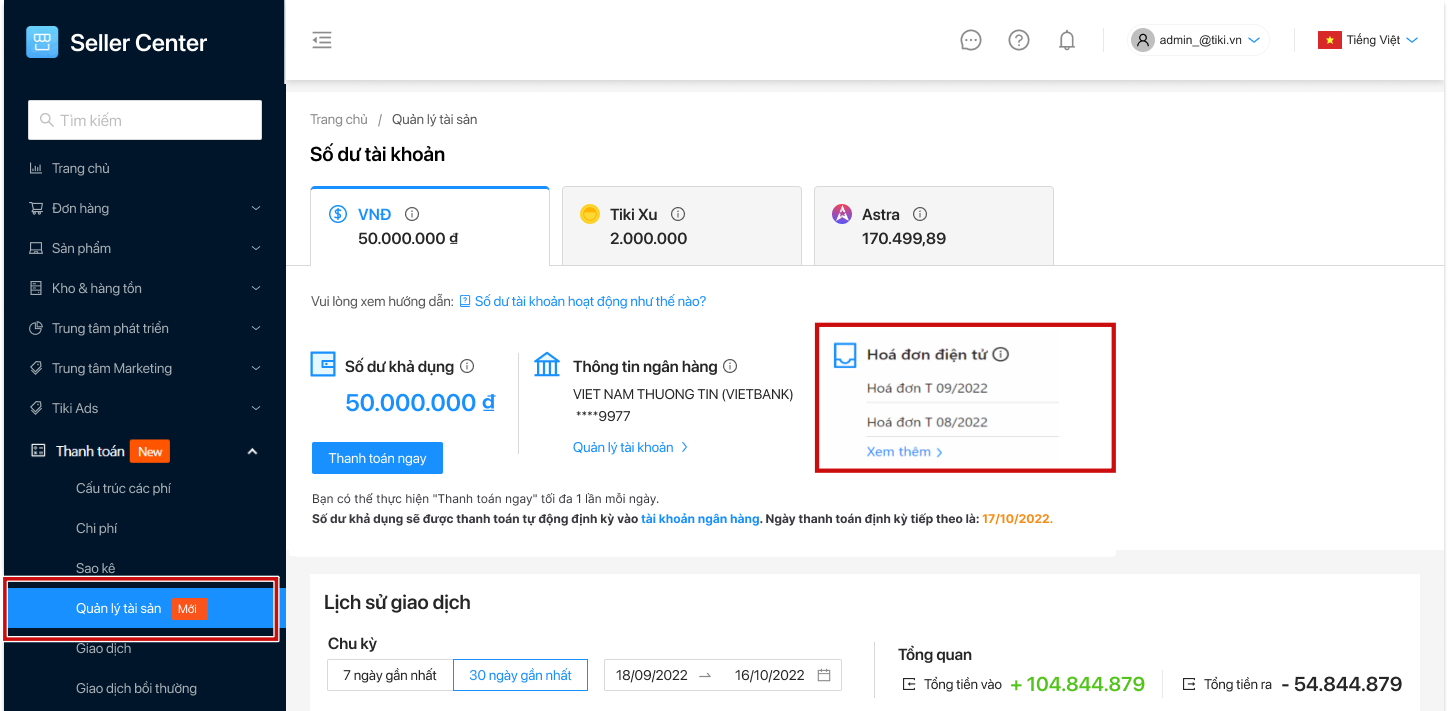This screenshot has height=711, width=1448.
Task: Click the Quản lý tài khoản link
Action: (630, 447)
